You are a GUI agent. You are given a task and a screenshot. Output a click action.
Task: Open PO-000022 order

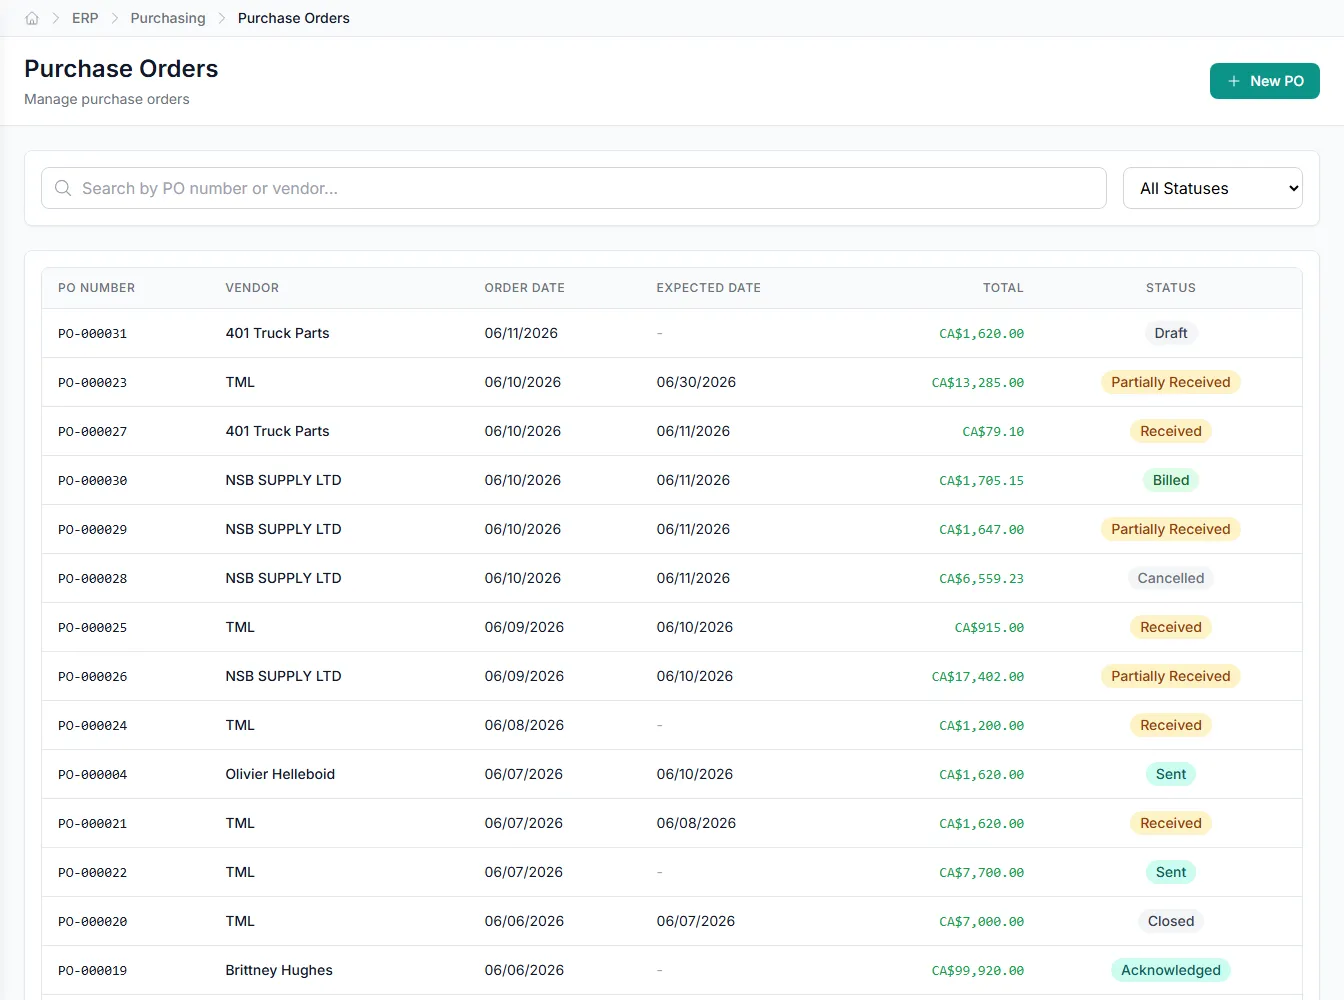[672, 872]
